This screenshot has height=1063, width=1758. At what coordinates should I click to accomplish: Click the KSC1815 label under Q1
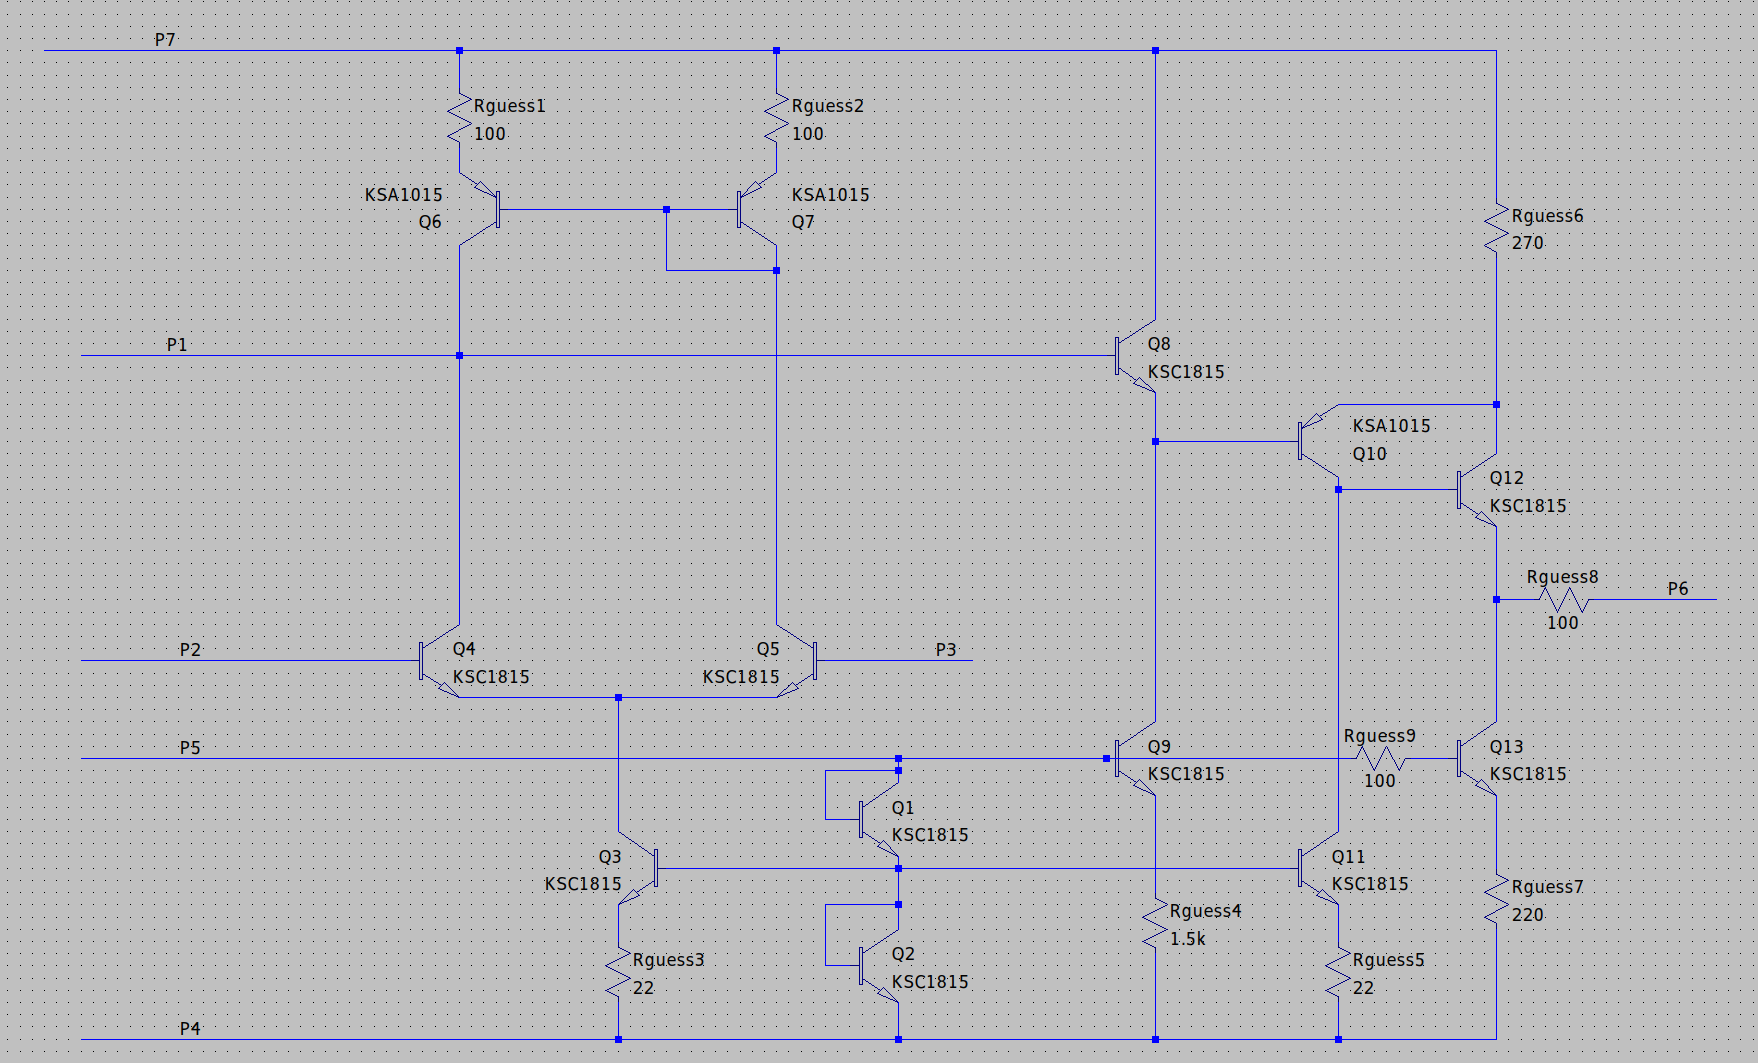tap(929, 835)
